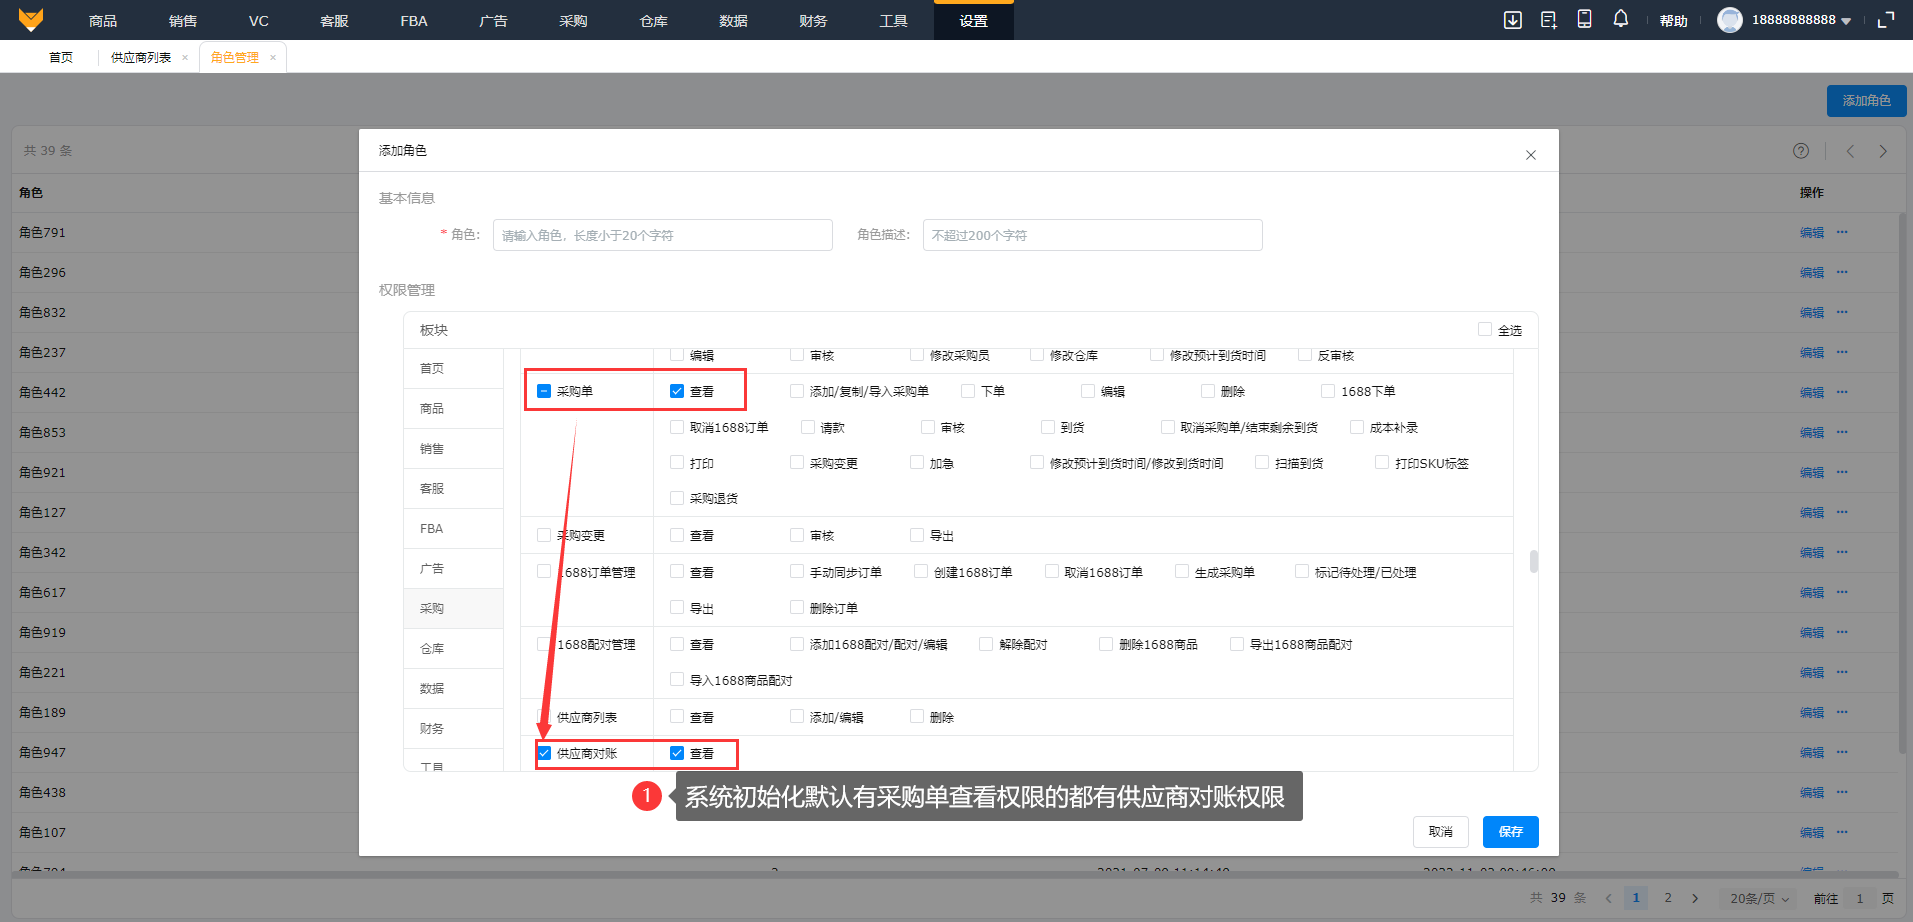Image resolution: width=1913 pixels, height=922 pixels.
Task: Close the 供应商列表 tab with its X
Action: pos(185,58)
